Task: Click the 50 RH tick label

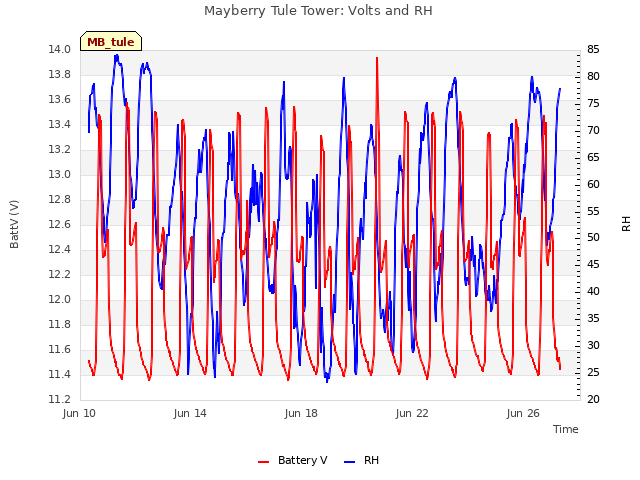Action: (593, 238)
